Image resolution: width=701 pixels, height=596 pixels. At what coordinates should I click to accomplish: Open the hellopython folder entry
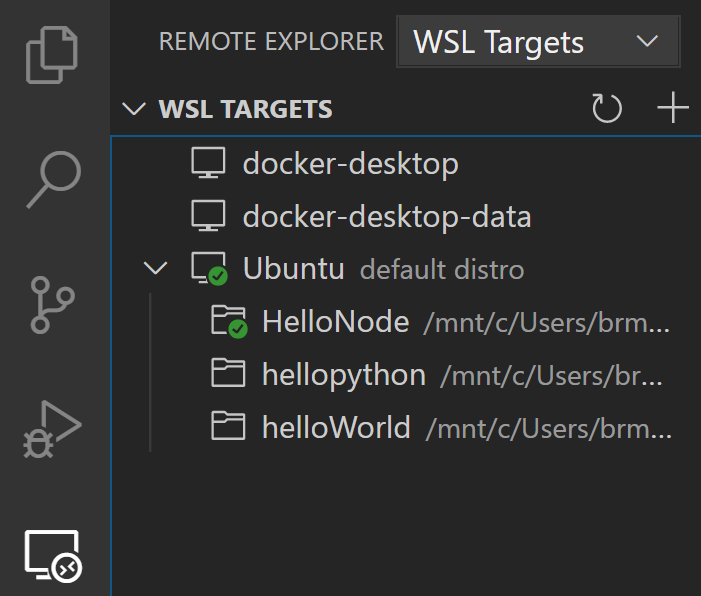point(343,375)
